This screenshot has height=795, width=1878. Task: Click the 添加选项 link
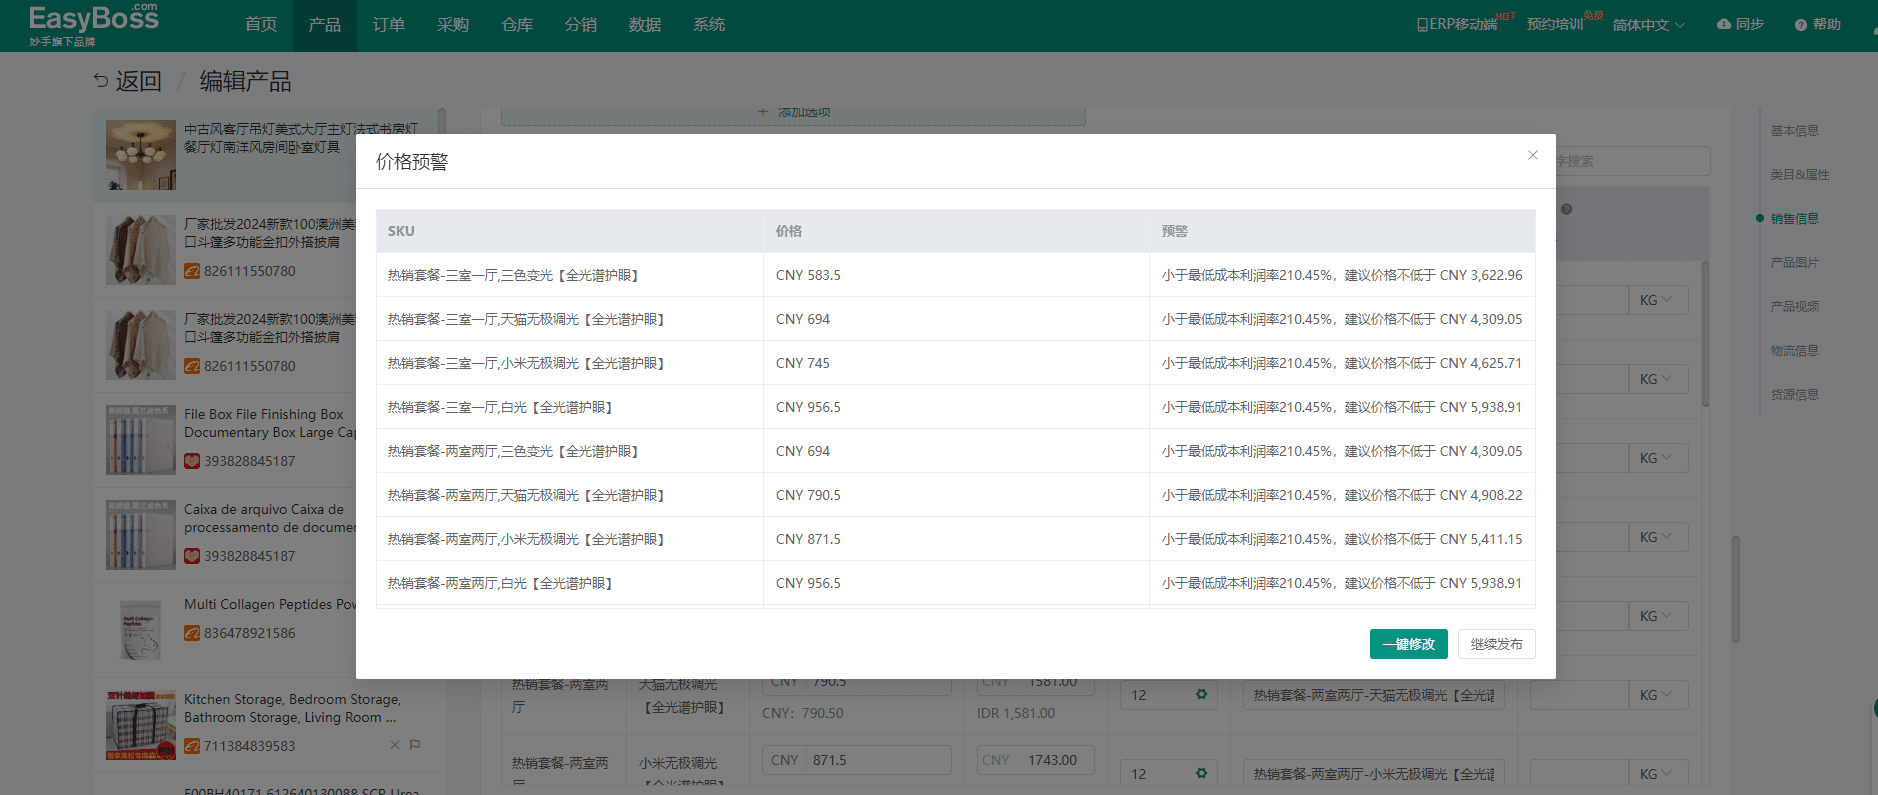(x=795, y=112)
